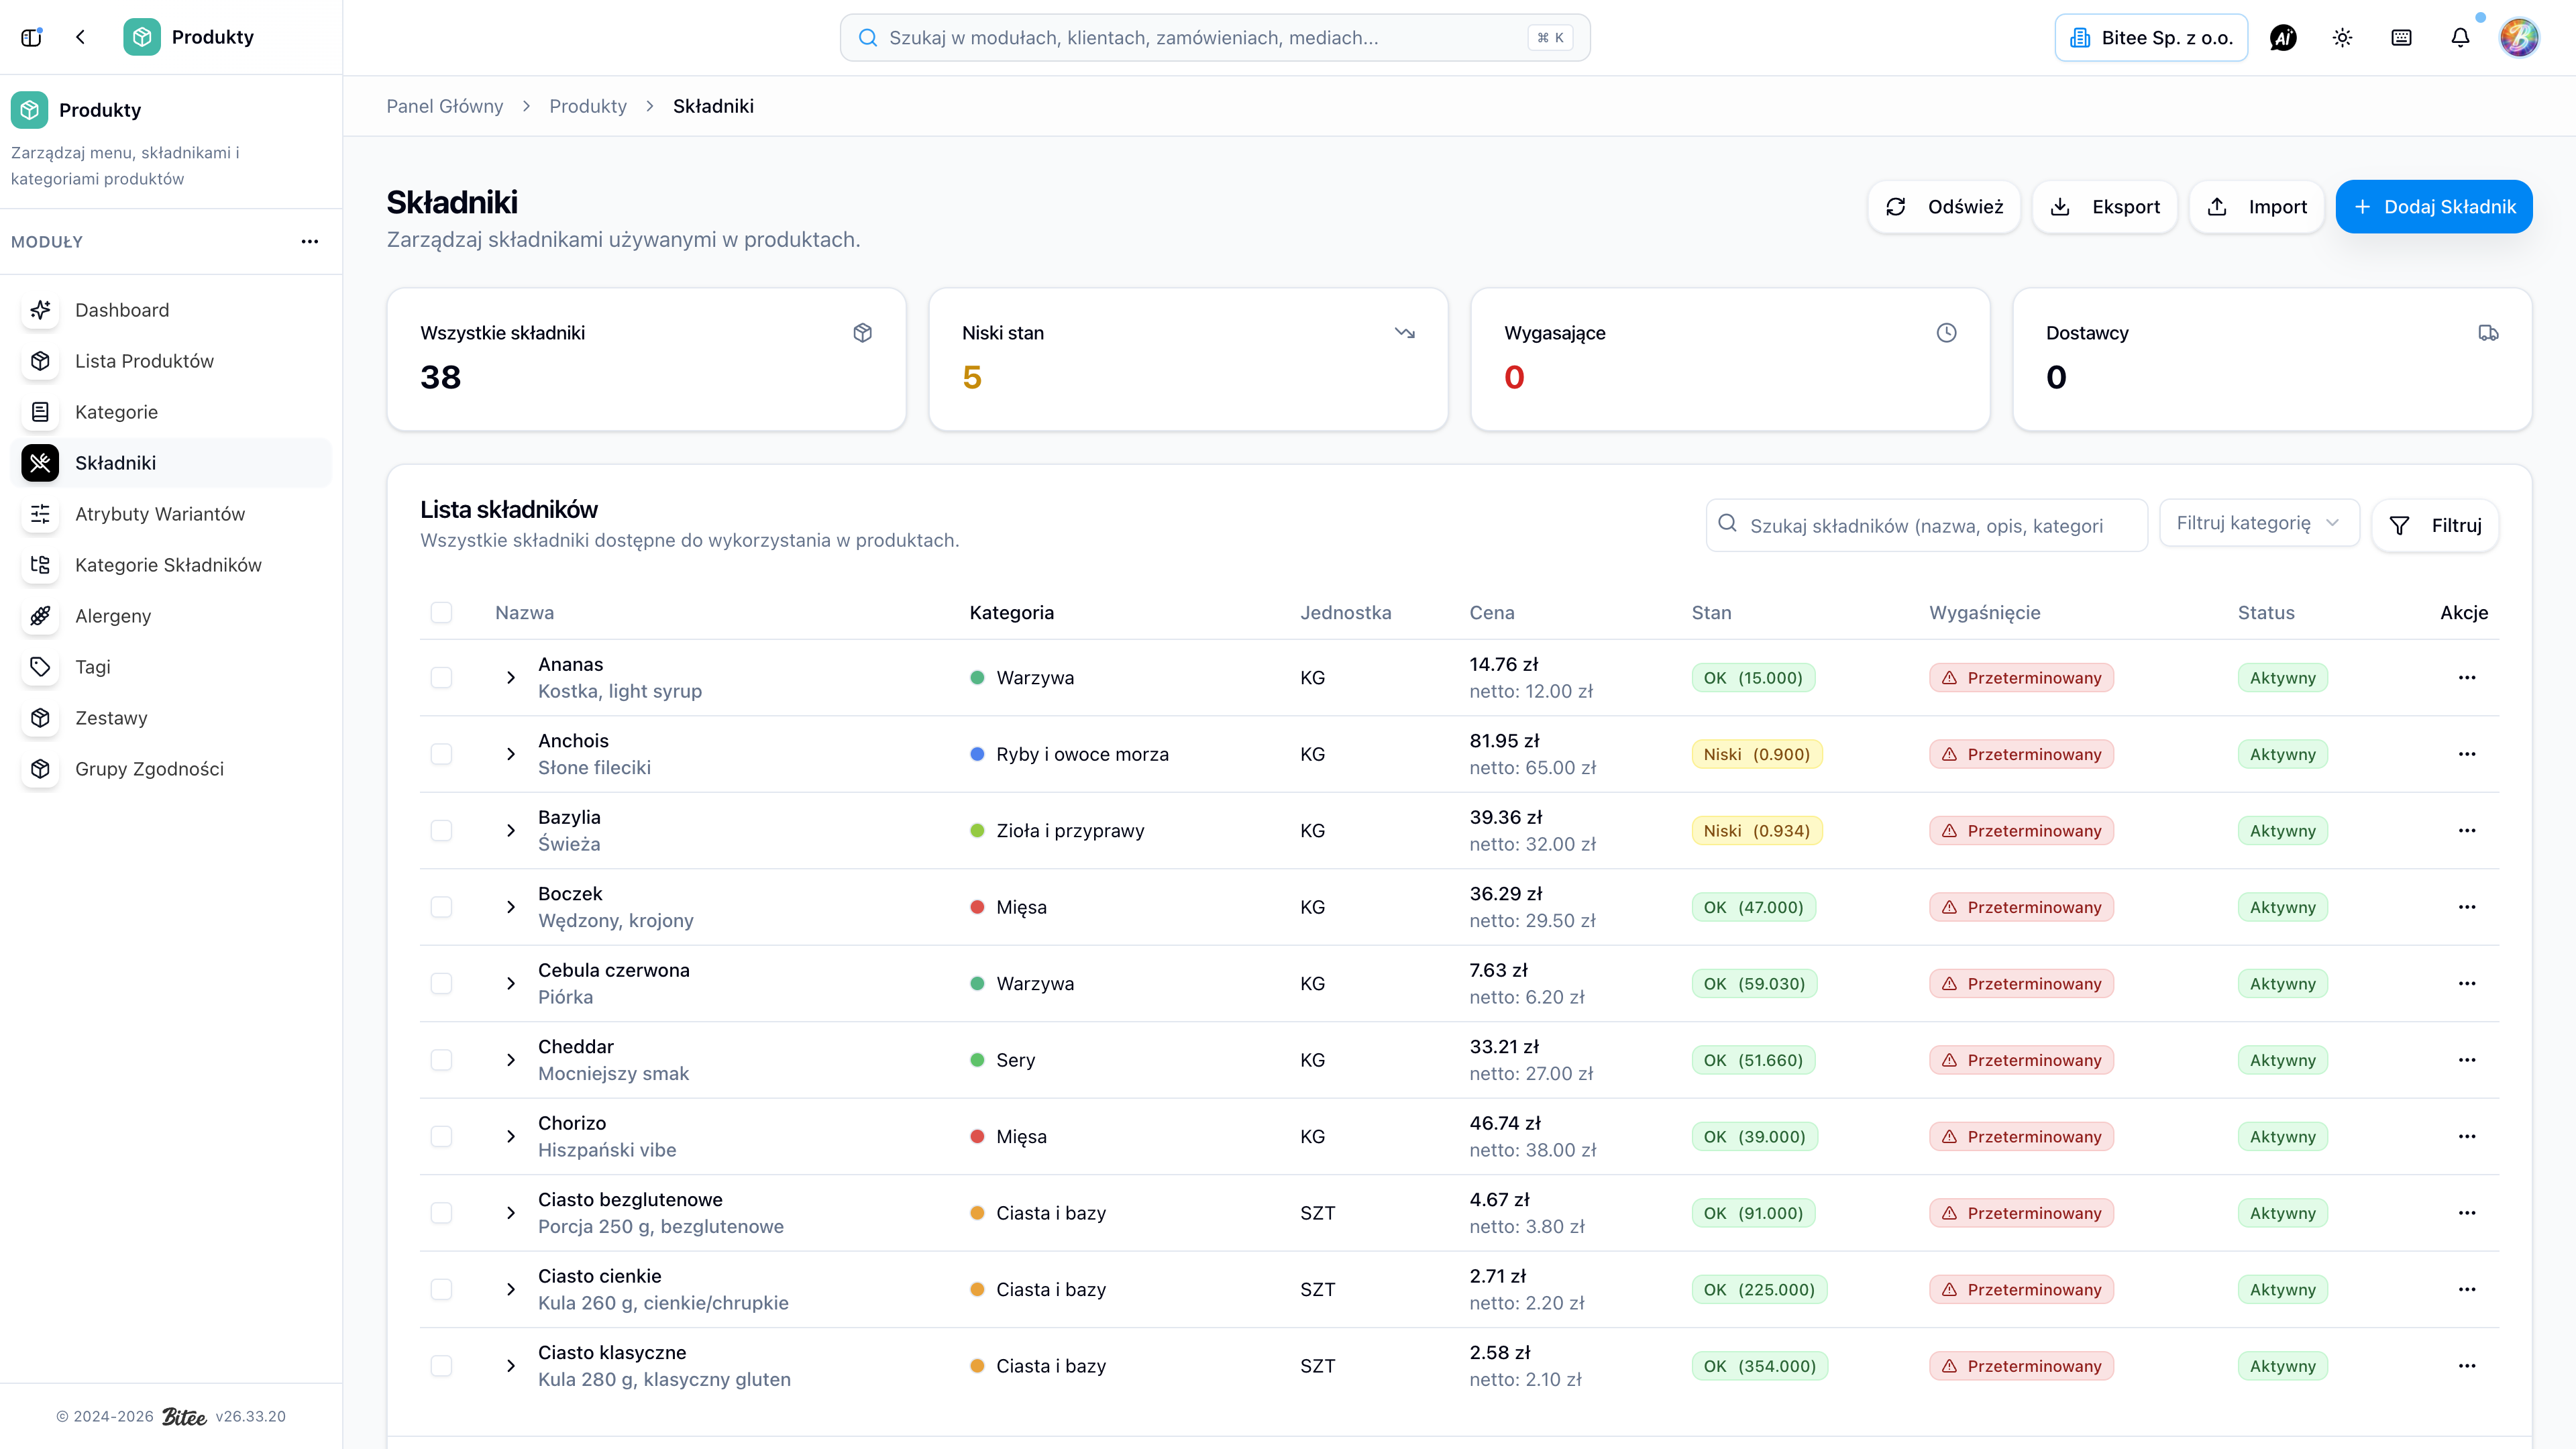The image size is (2576, 1449).
Task: Open user profile avatar
Action: [2519, 38]
